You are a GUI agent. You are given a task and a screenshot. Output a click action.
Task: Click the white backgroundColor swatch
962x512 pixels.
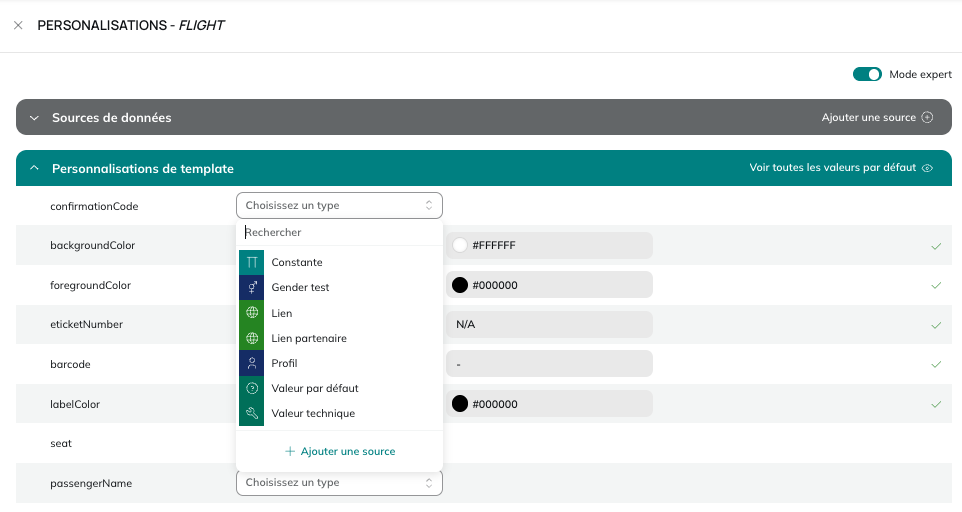pos(460,245)
